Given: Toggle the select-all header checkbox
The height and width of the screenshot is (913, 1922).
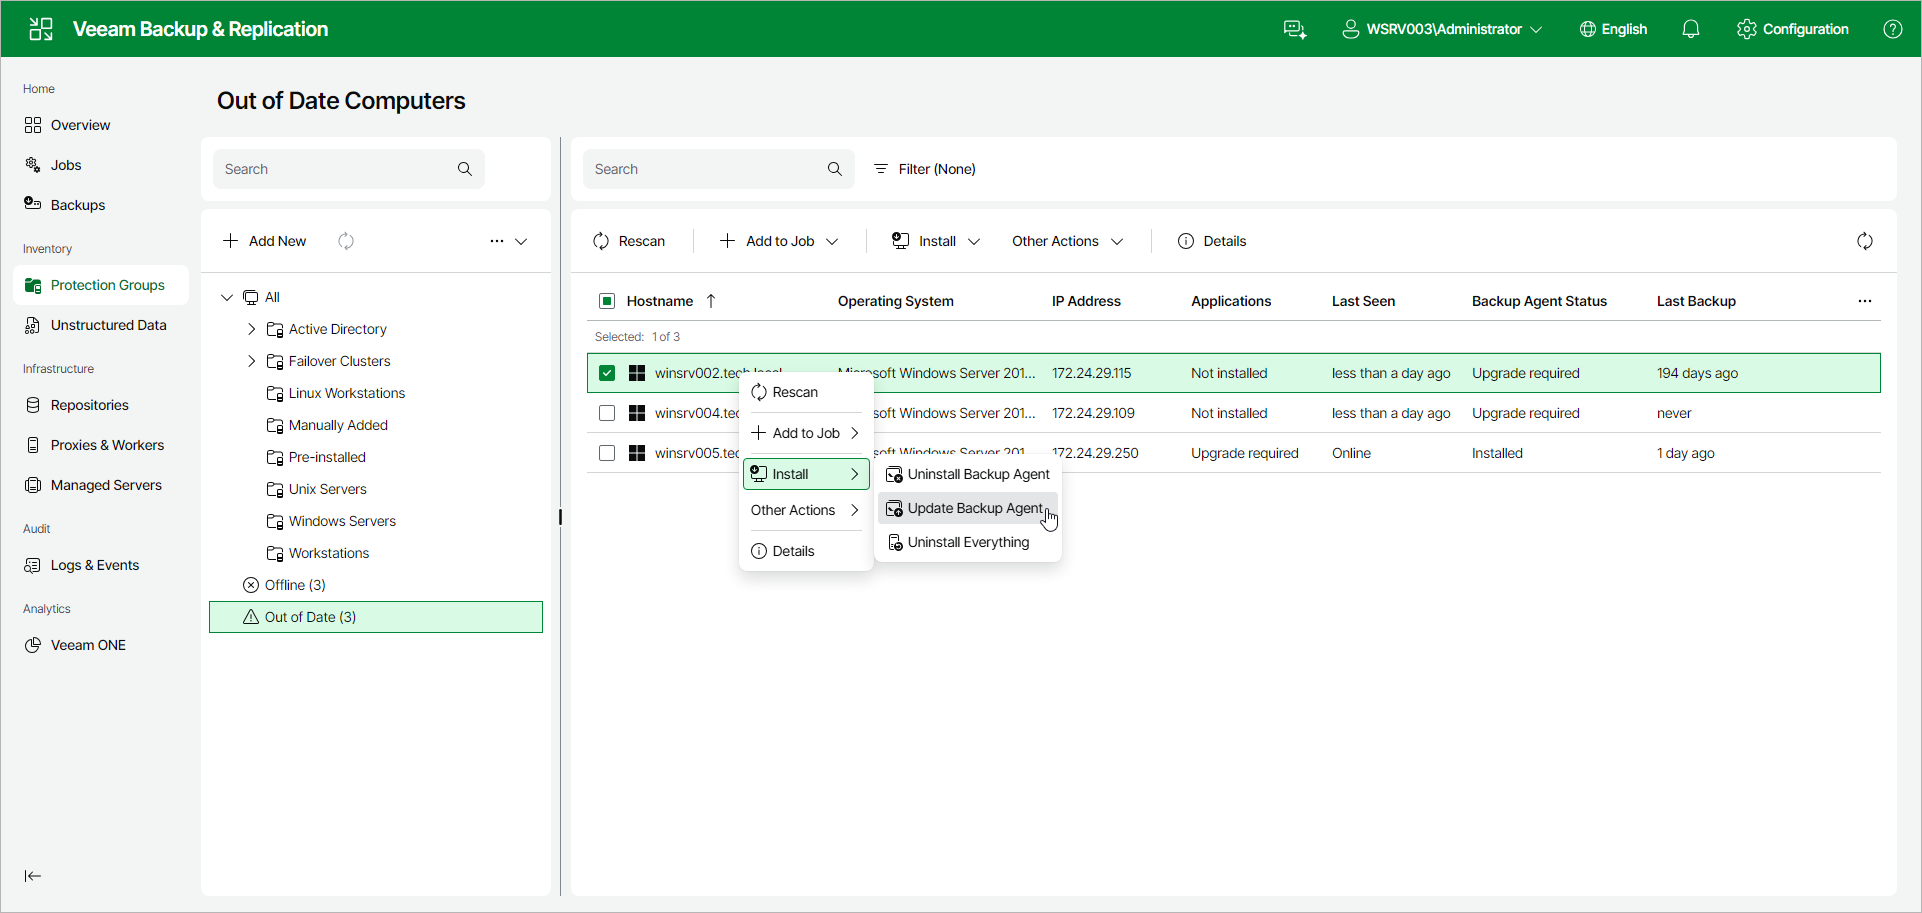Looking at the screenshot, I should [x=607, y=301].
